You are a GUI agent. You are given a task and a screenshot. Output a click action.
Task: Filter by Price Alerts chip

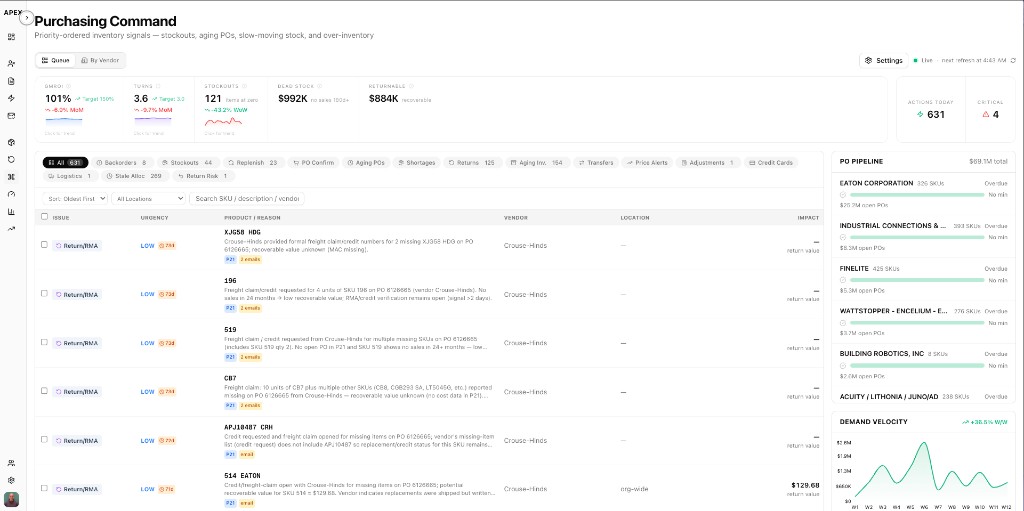(x=647, y=163)
